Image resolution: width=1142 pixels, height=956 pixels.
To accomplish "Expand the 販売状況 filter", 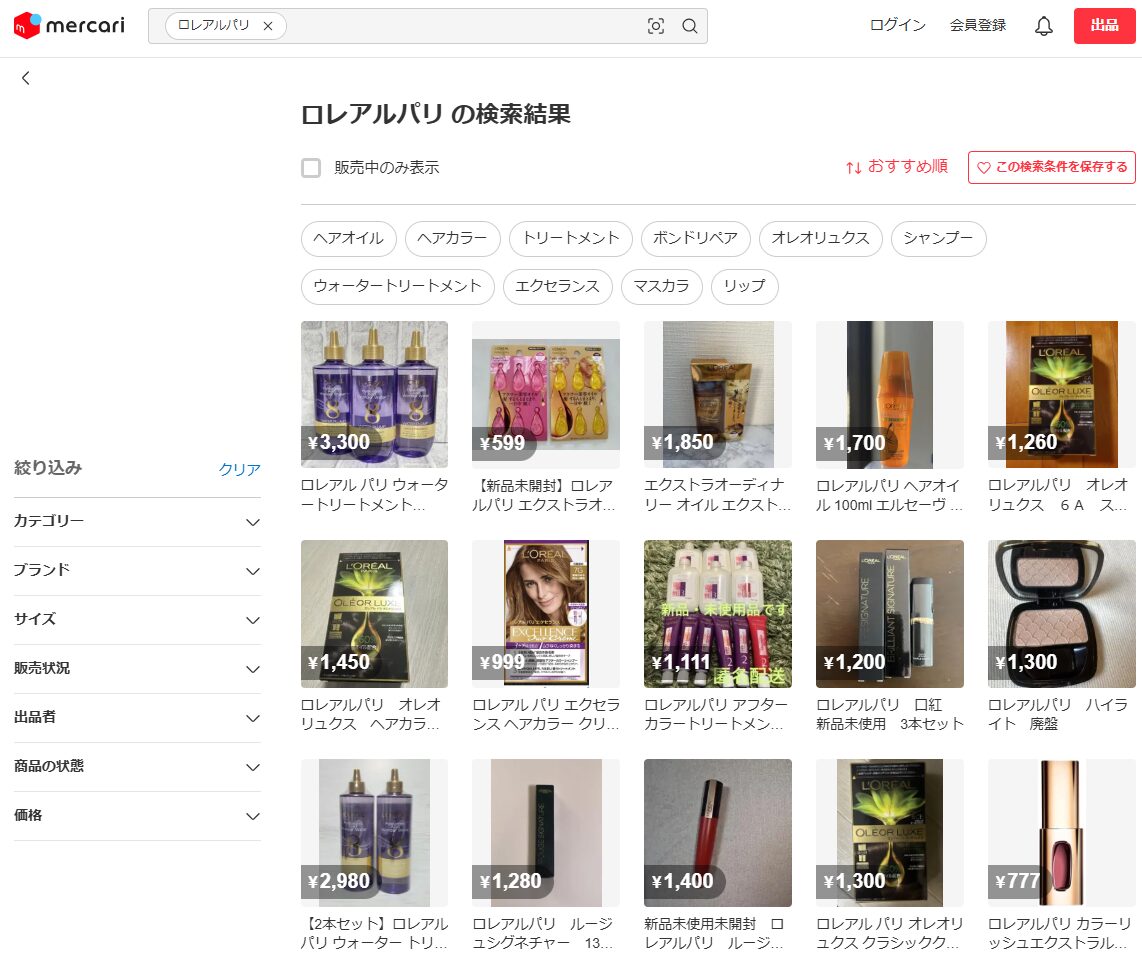I will click(x=137, y=668).
